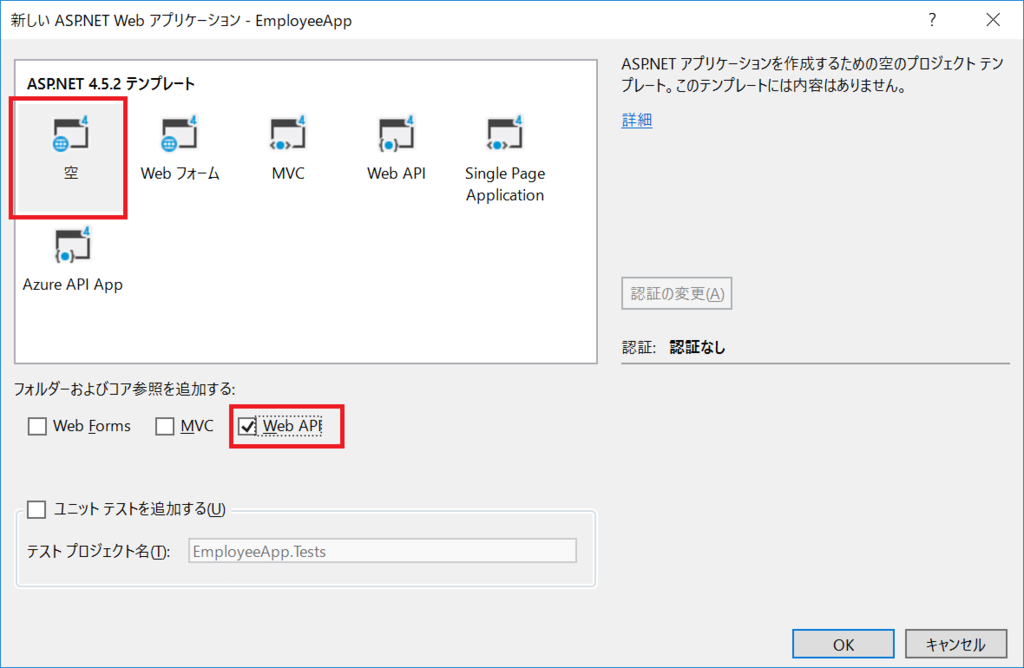Click the 認証なし status text
The width and height of the screenshot is (1024, 668).
point(697,347)
